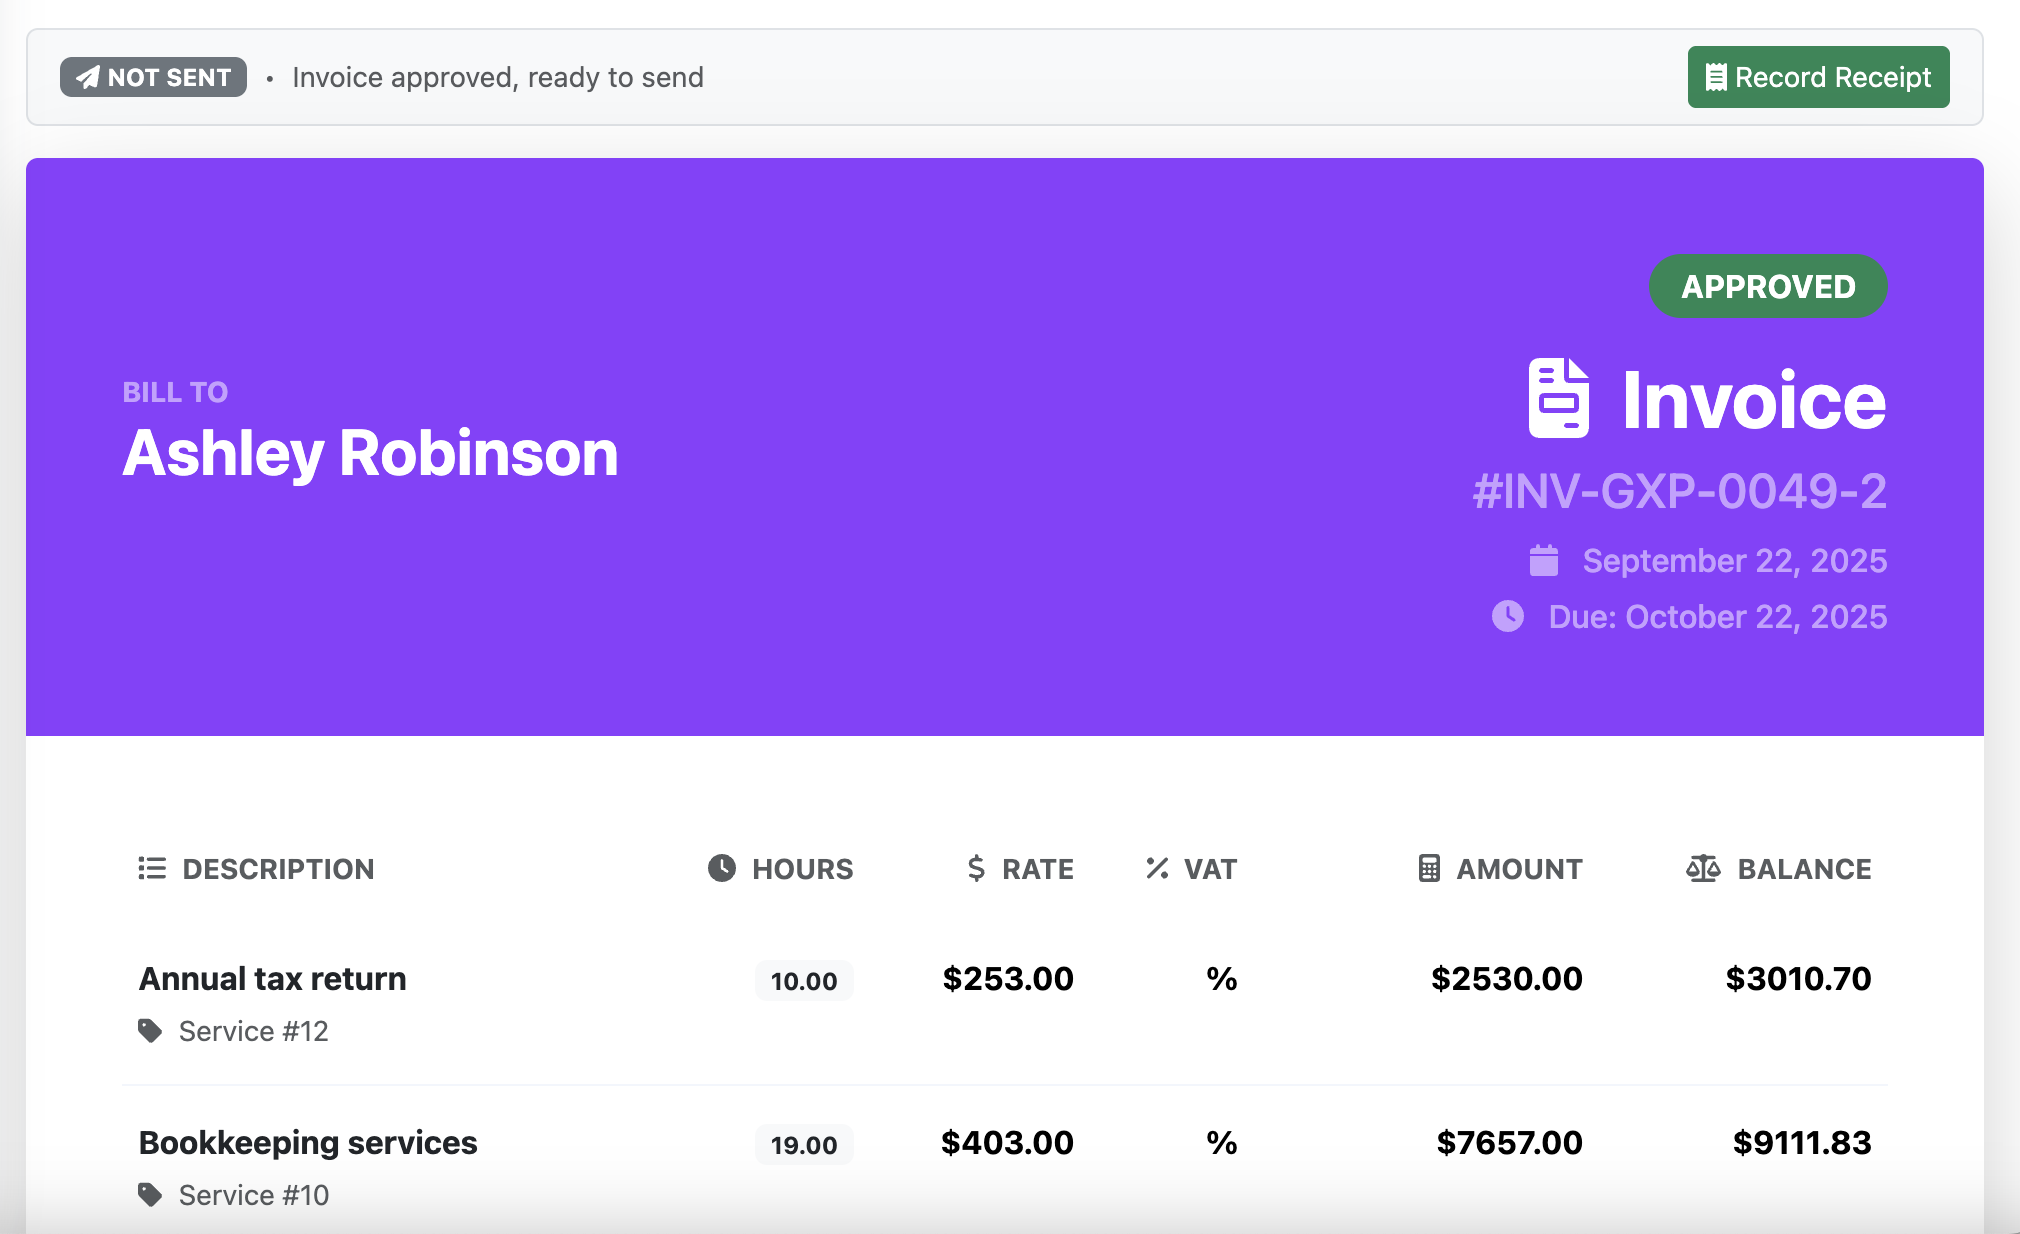Click the APPROVED status badge

(x=1768, y=286)
